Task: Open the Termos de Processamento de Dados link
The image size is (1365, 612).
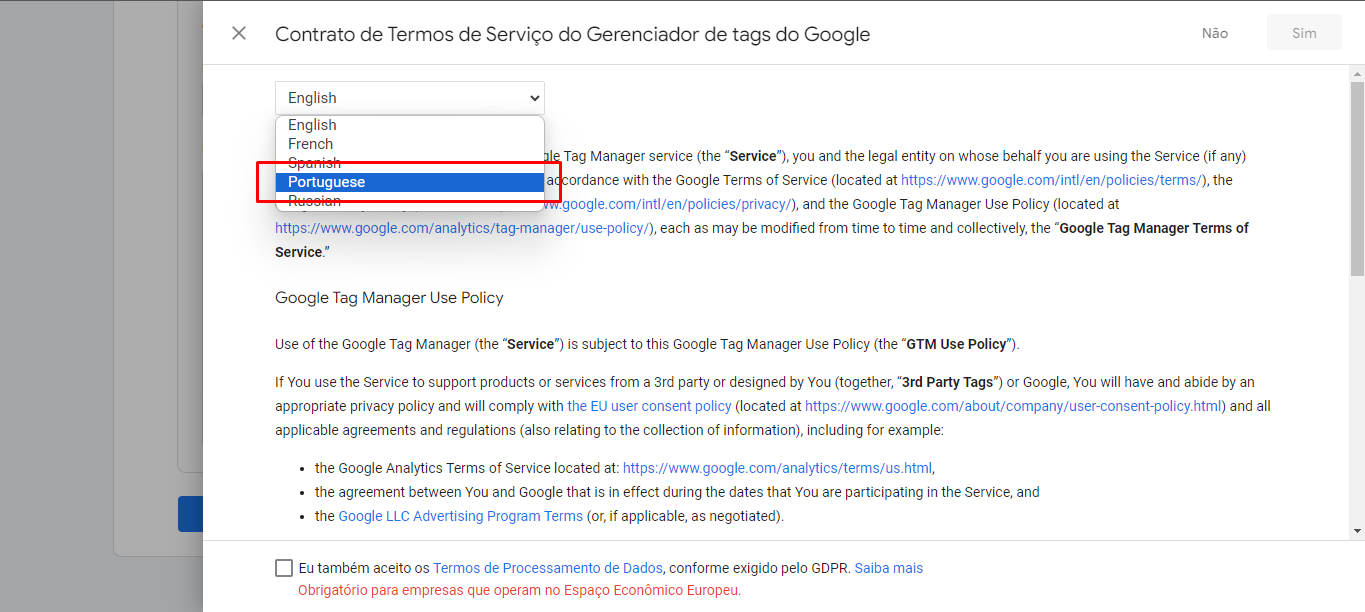Action: click(549, 568)
